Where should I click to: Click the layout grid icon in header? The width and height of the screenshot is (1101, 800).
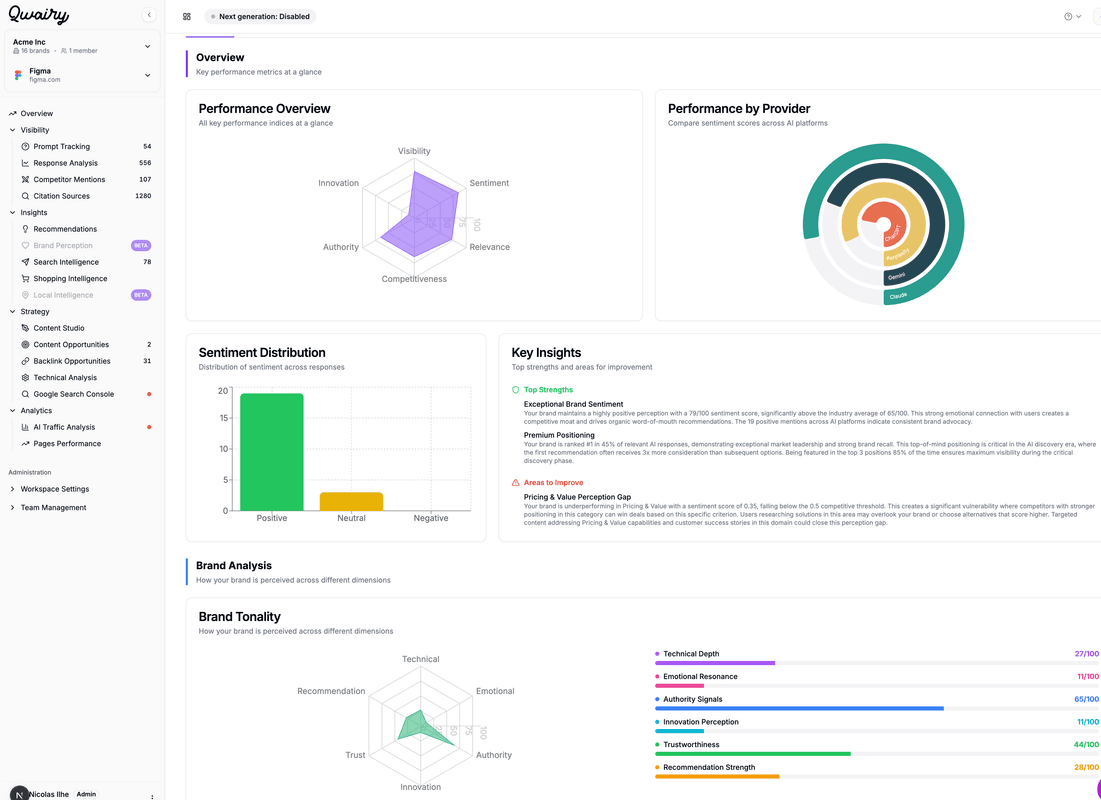coord(187,17)
